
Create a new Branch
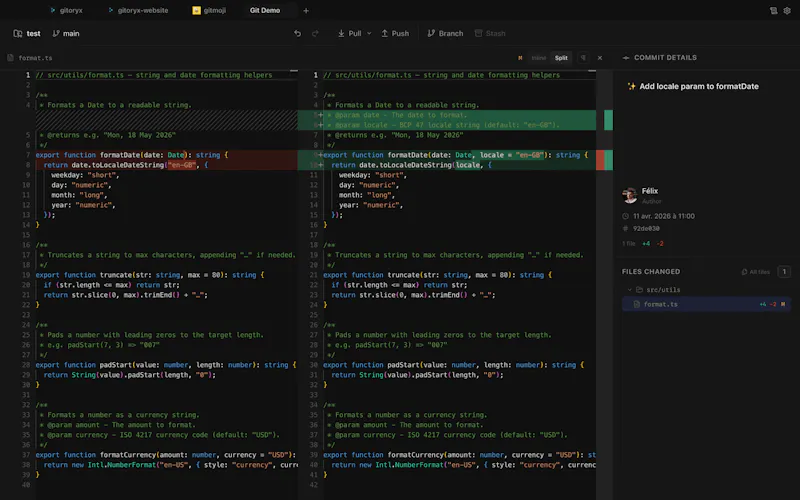[445, 34]
